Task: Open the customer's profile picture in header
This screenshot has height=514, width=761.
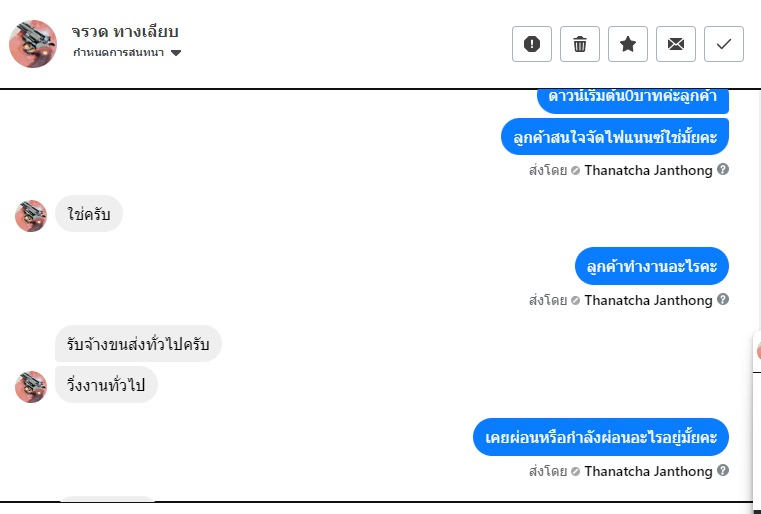Action: coord(33,44)
